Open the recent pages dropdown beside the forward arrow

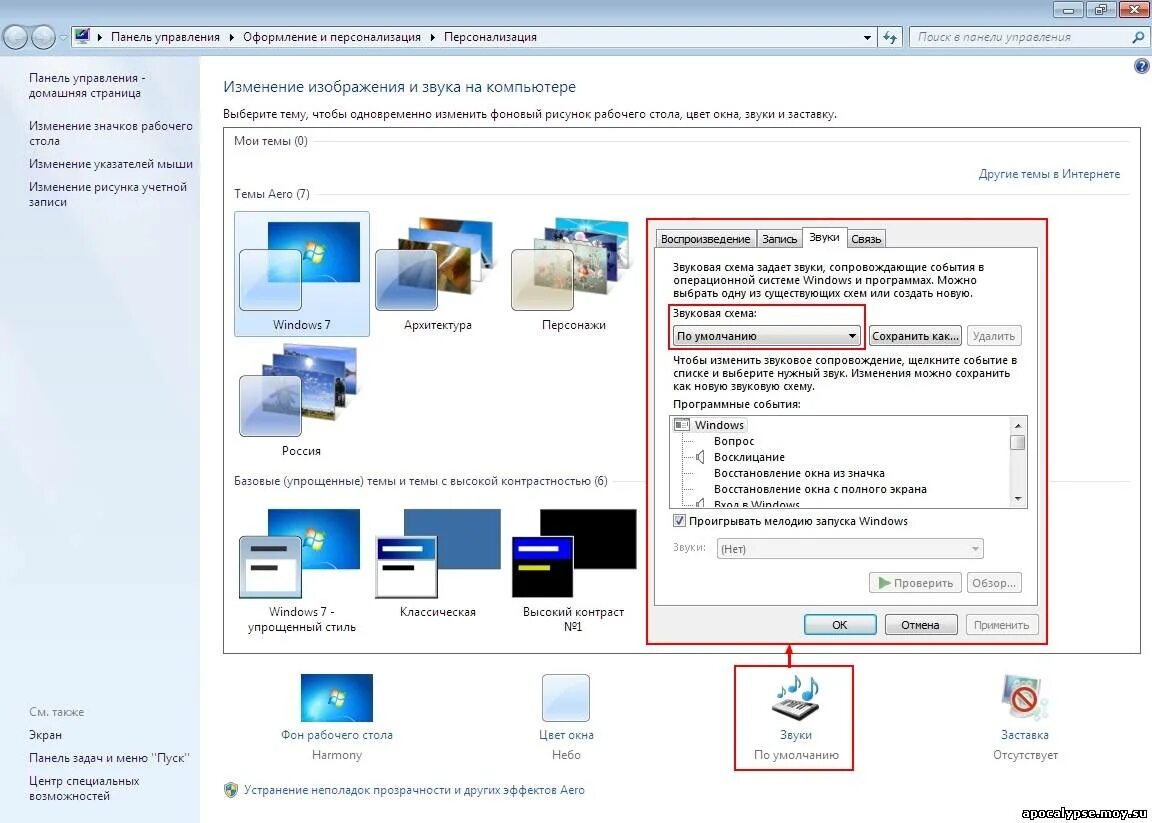pos(63,37)
